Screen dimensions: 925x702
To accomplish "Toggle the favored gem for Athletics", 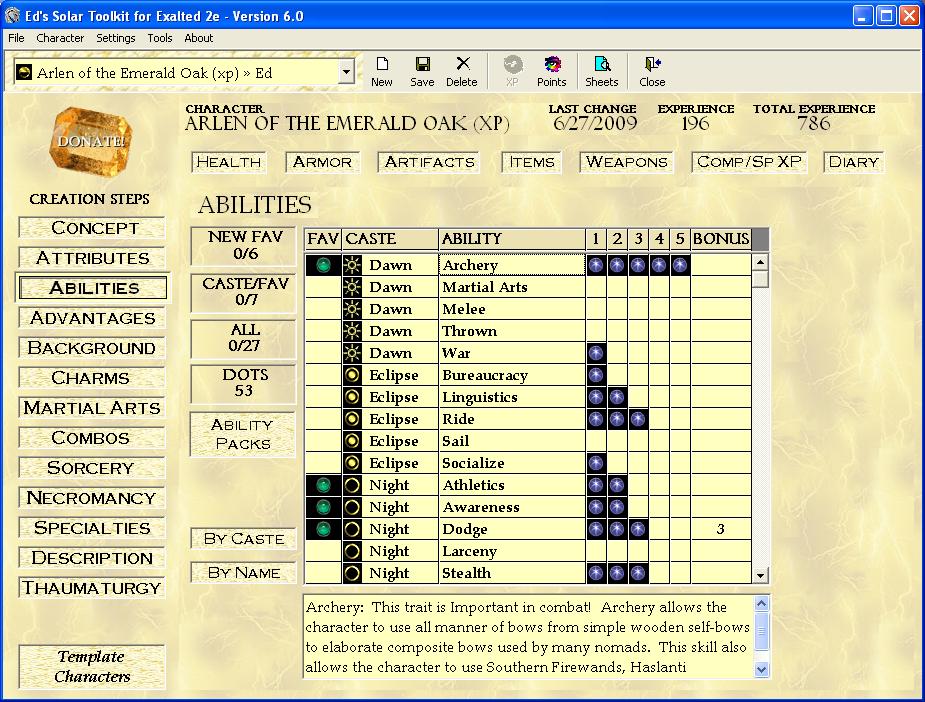I will [323, 485].
